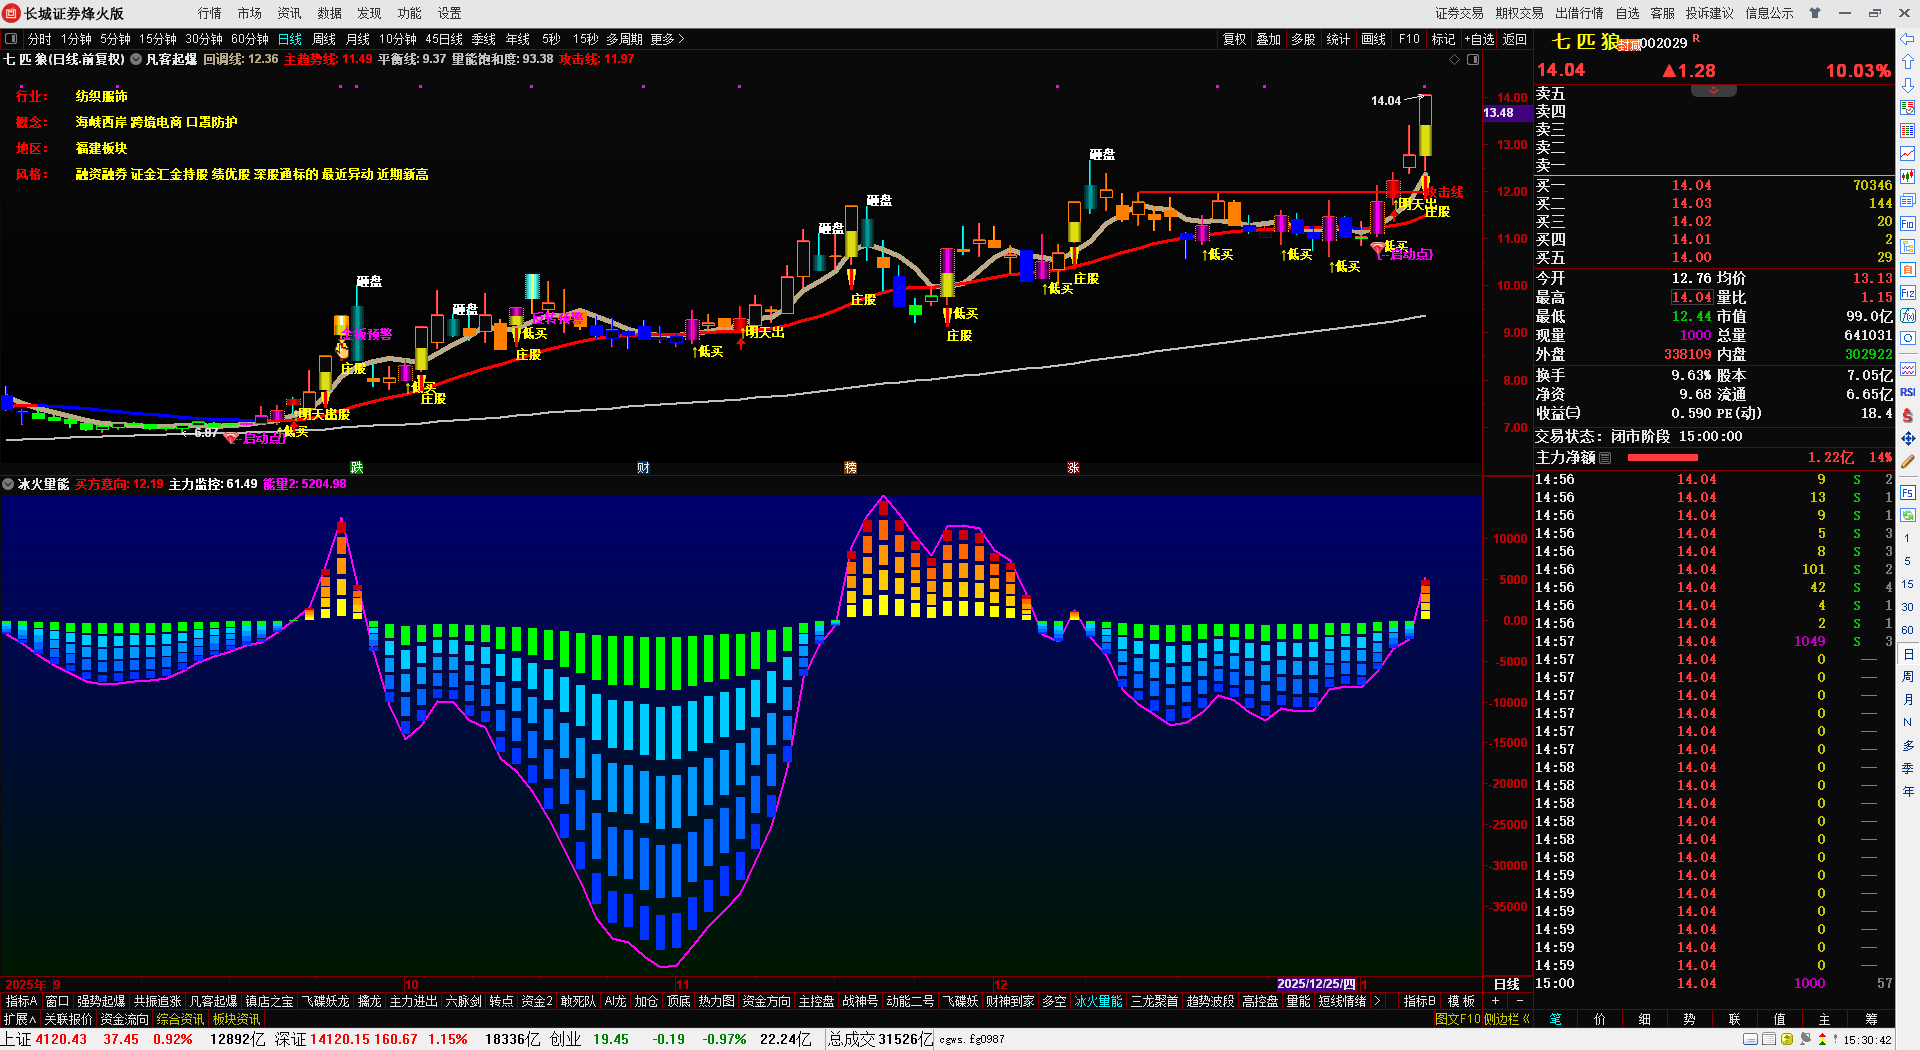The height and width of the screenshot is (1050, 1920).
Task: Click the up arrow in right sidebar
Action: click(x=1907, y=62)
